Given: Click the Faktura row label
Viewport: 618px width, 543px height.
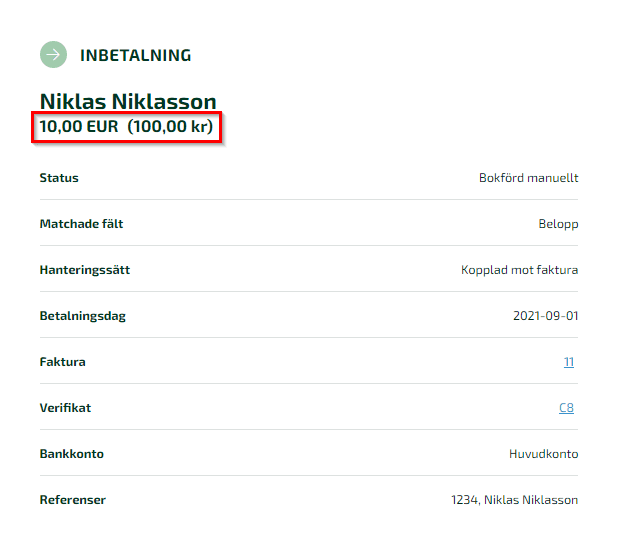Looking at the screenshot, I should point(63,362).
